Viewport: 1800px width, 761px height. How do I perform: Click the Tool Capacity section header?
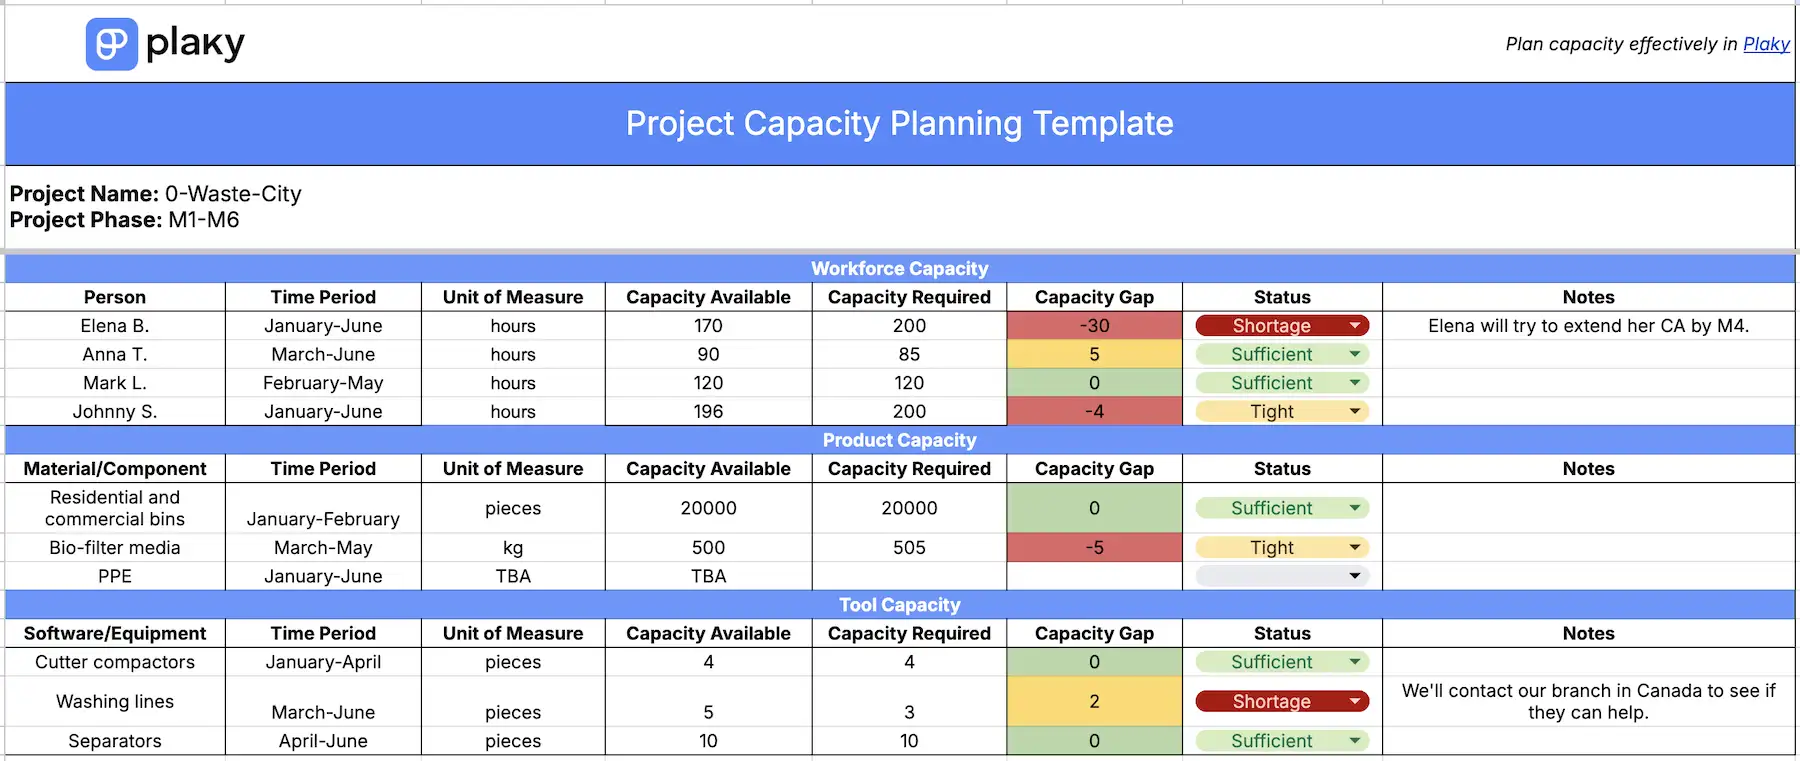coord(899,604)
